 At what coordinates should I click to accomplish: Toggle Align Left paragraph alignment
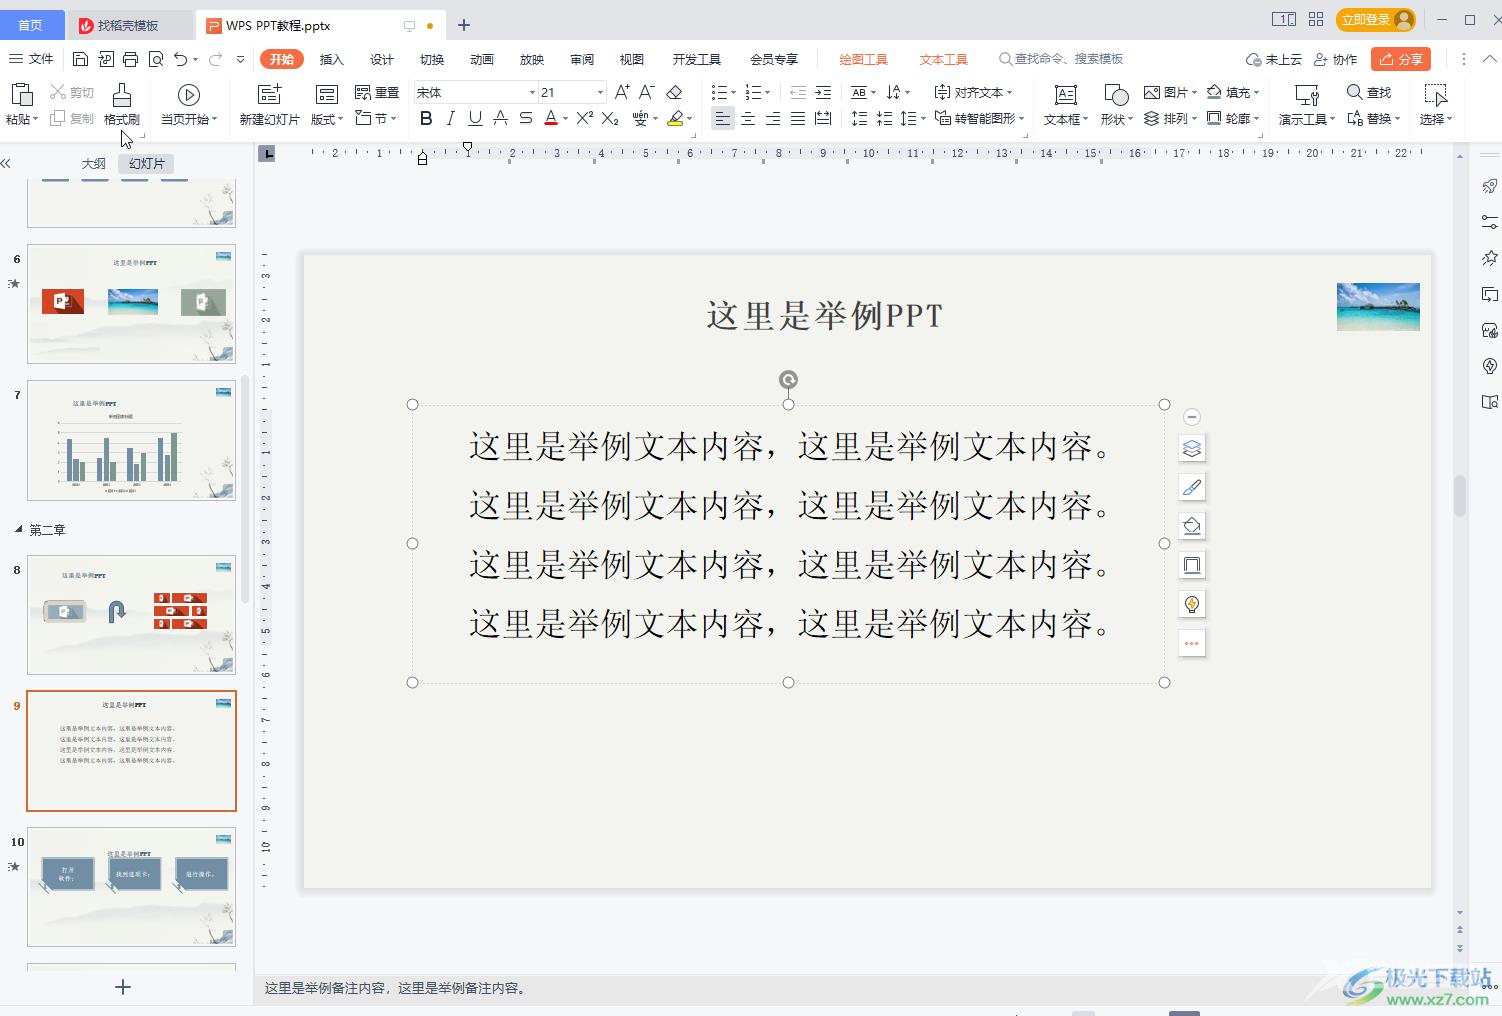point(722,118)
